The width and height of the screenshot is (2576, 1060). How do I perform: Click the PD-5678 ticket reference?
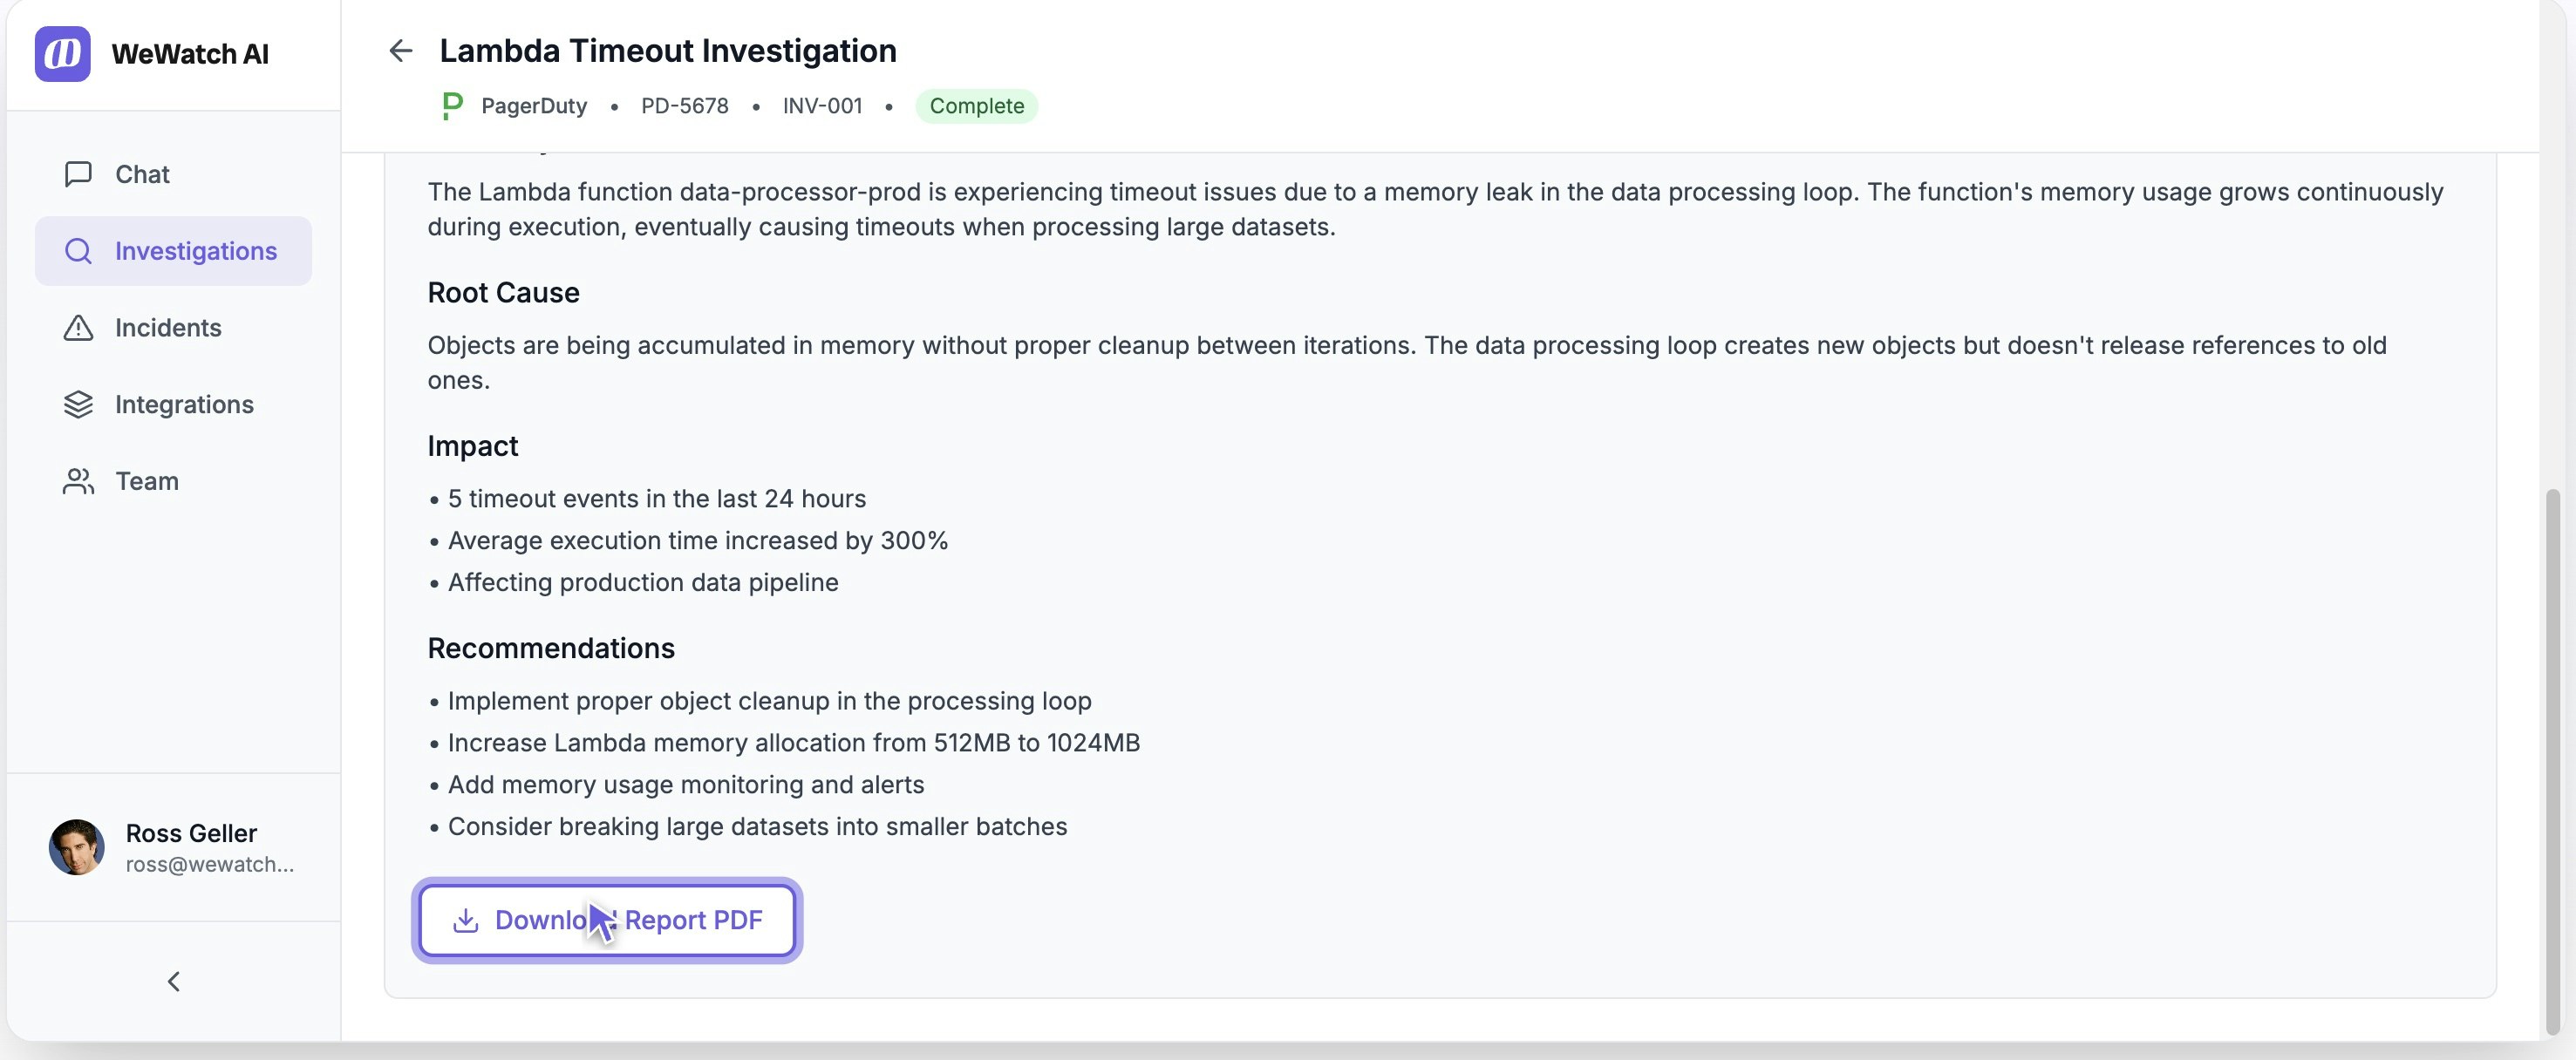[684, 105]
